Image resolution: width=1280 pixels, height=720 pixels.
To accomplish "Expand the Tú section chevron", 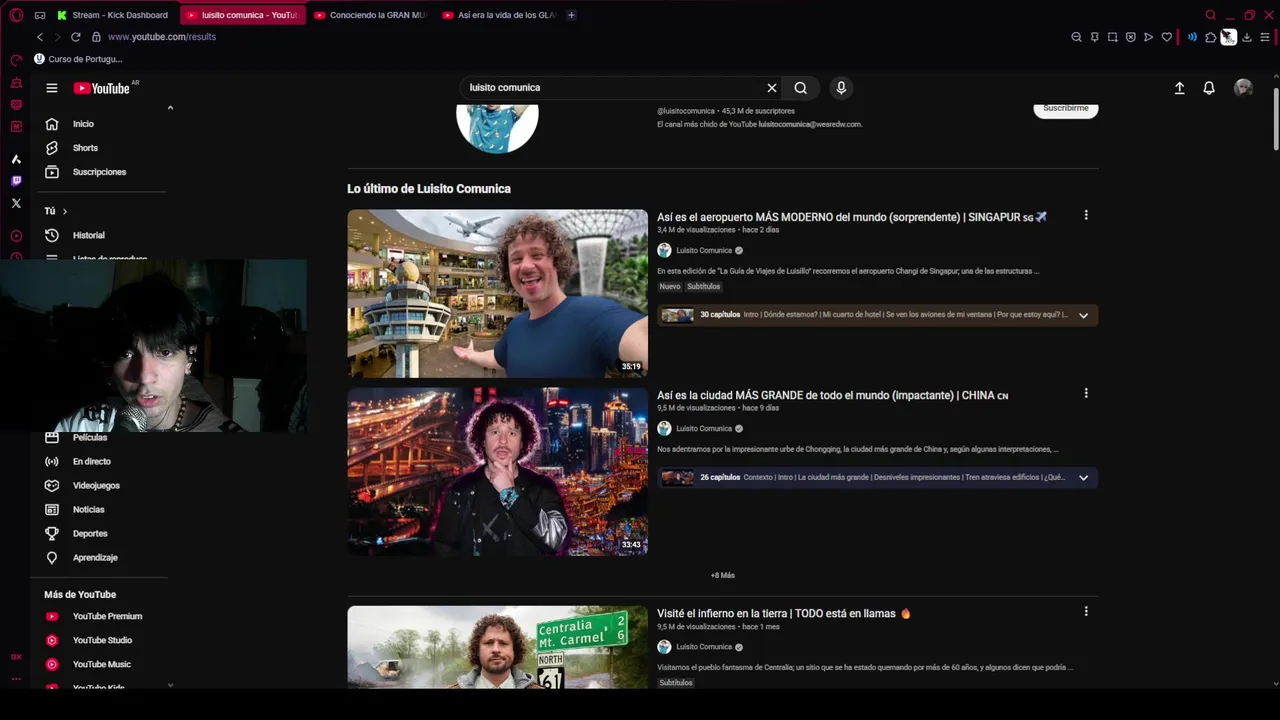I will [65, 211].
